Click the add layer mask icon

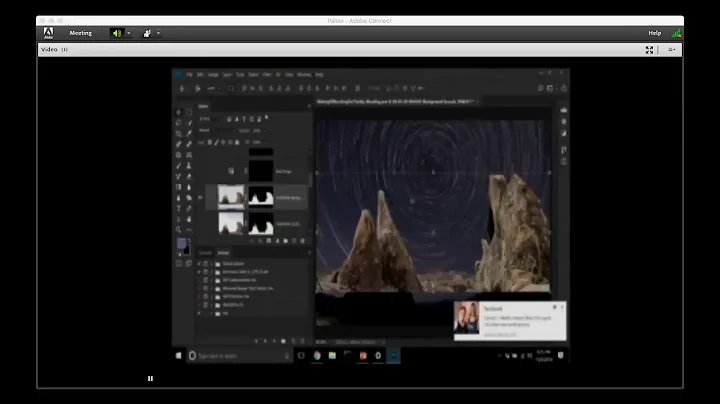coord(269,241)
